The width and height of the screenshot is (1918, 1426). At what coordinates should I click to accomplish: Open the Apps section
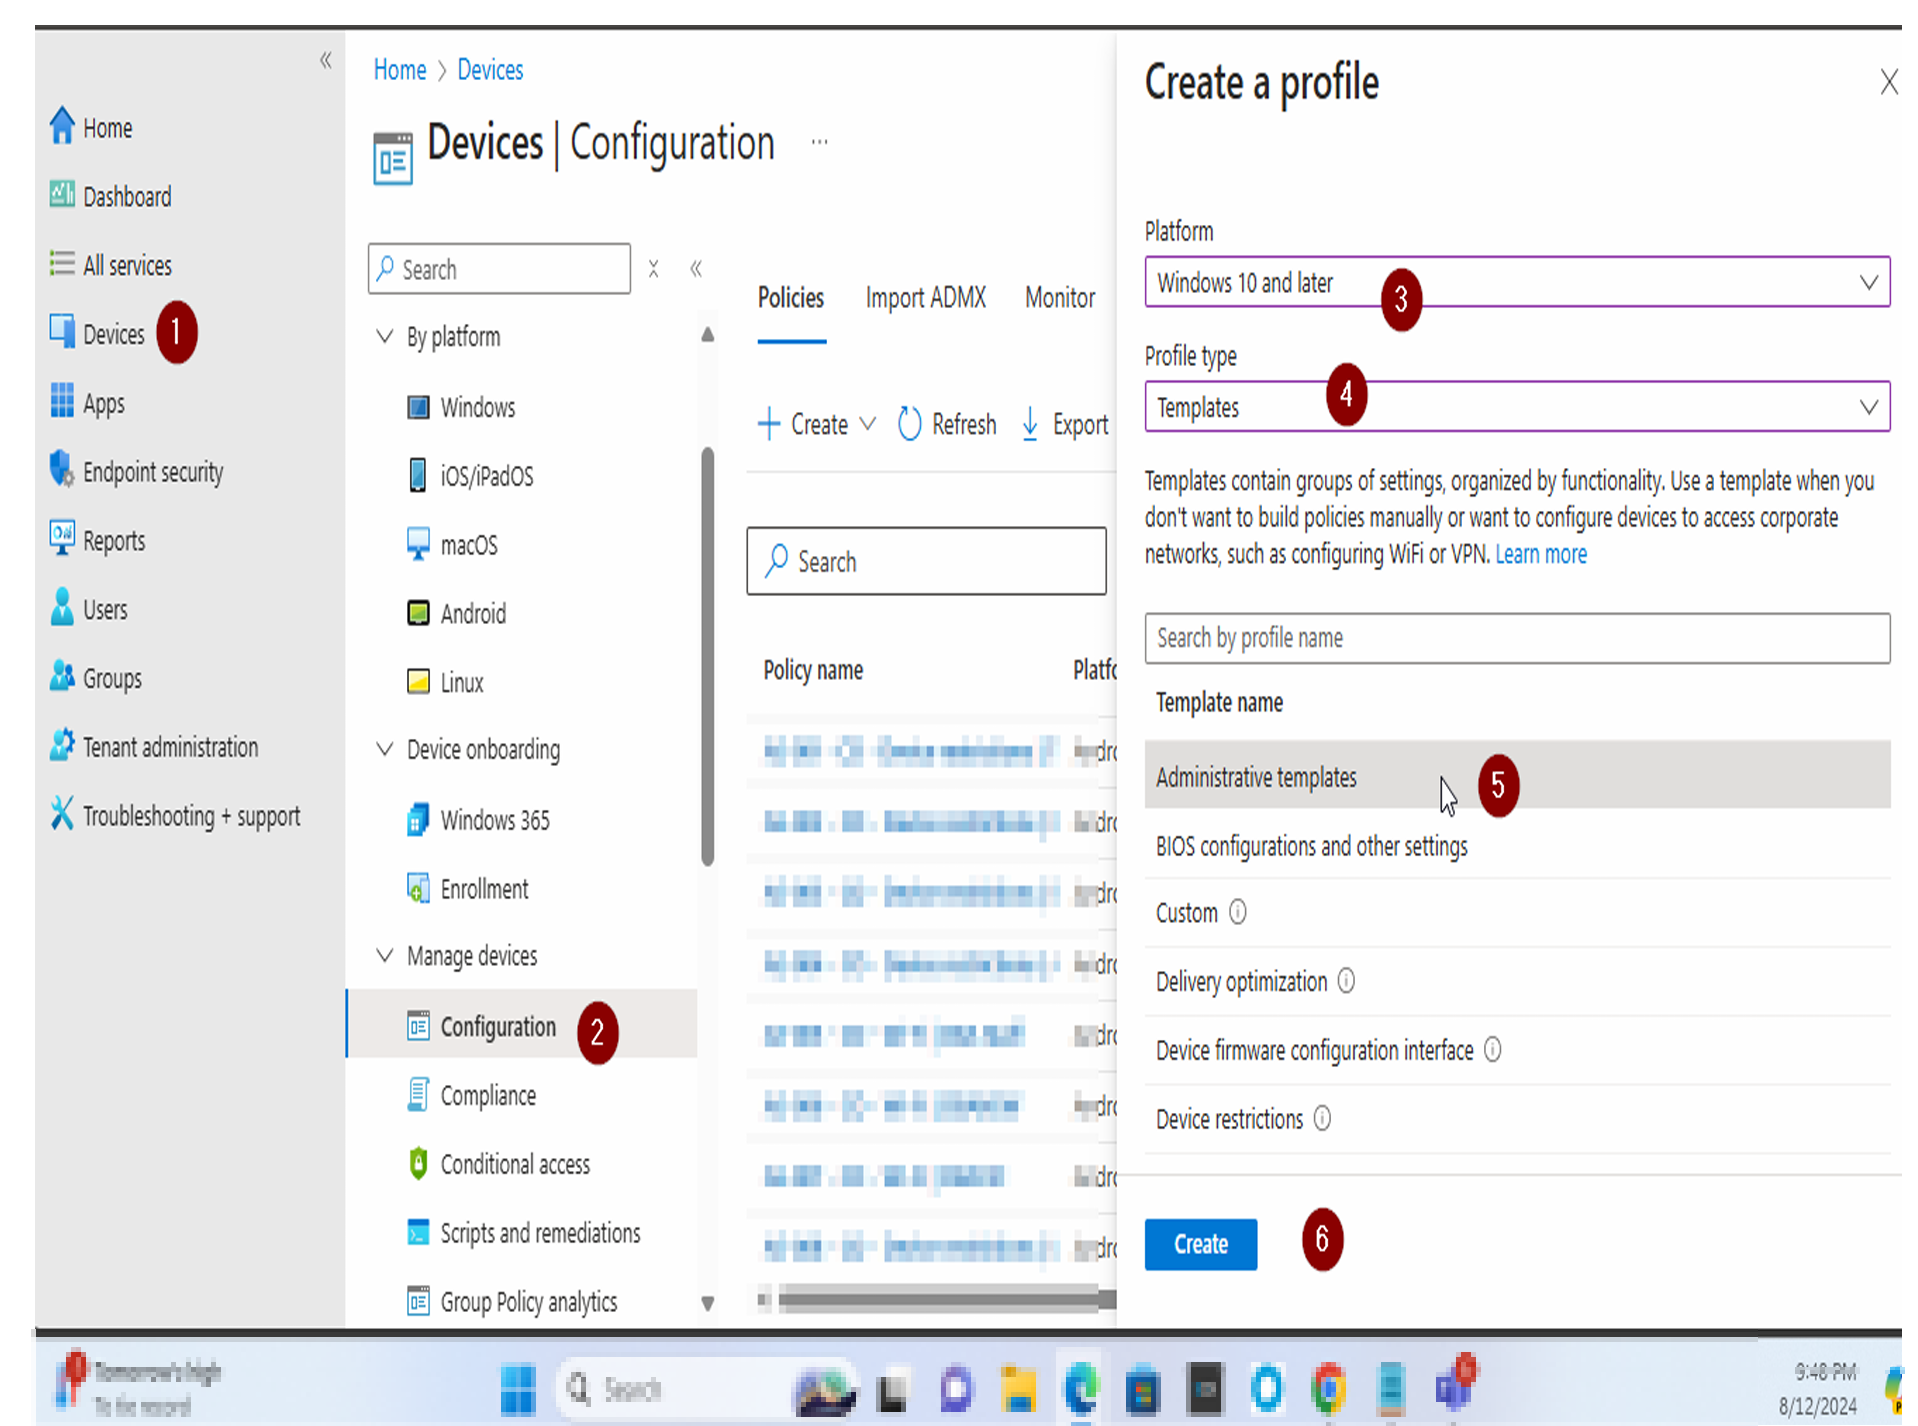coord(88,403)
